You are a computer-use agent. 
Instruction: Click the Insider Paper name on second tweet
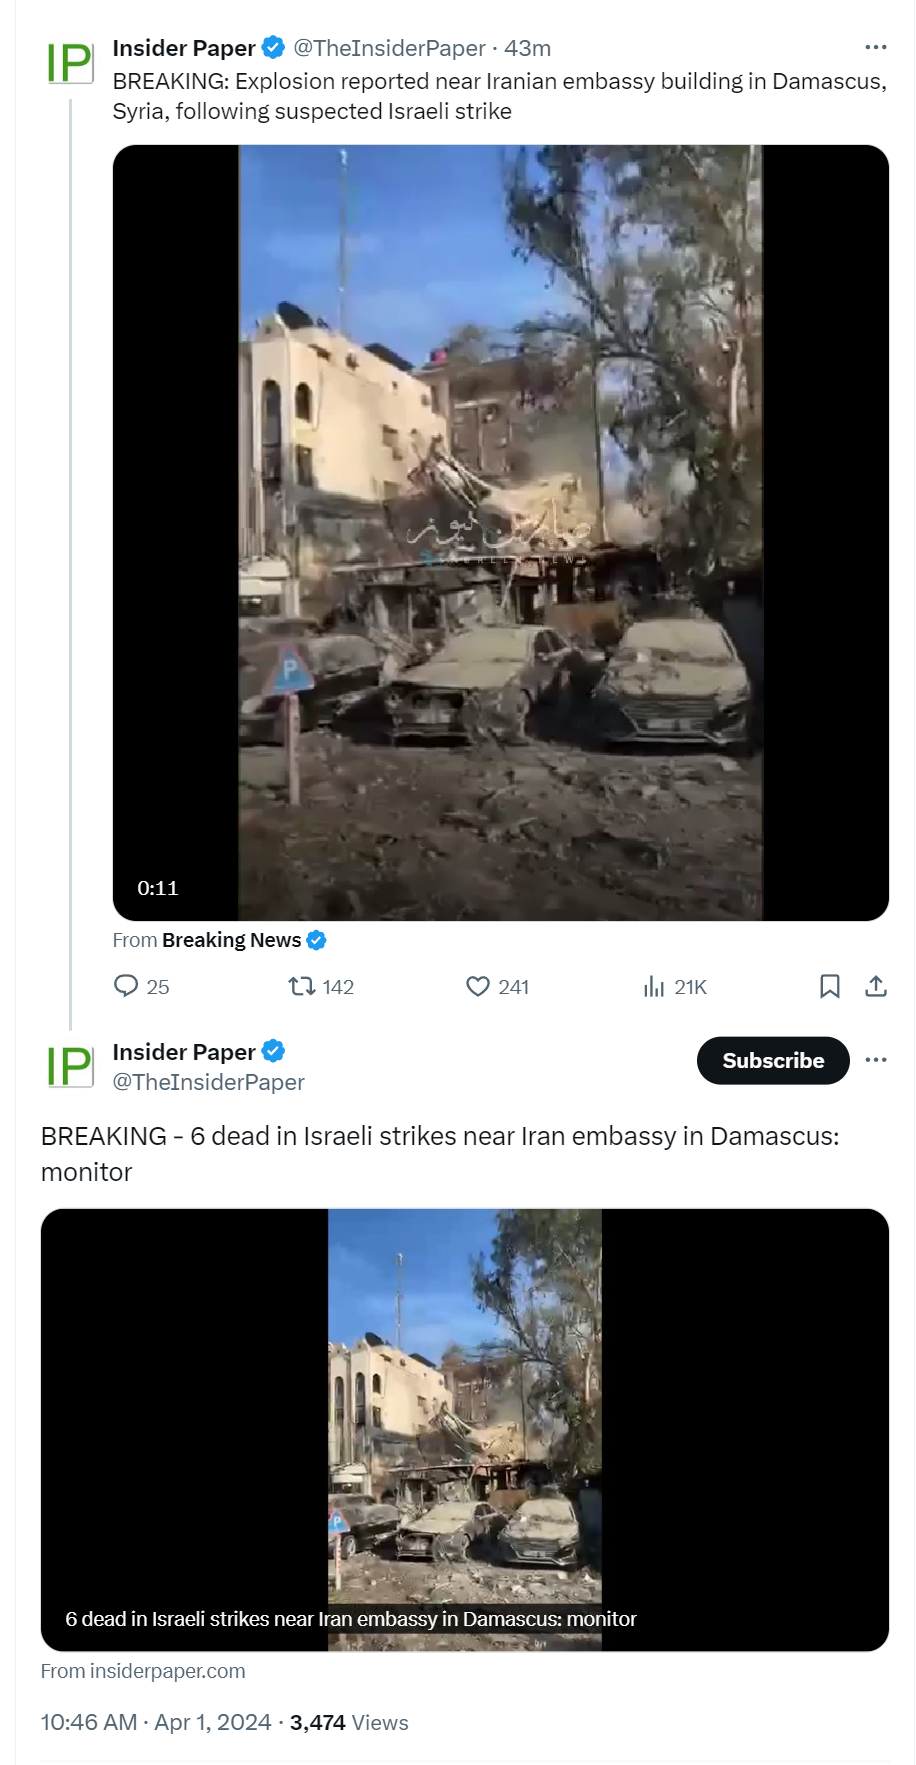[x=184, y=1051]
